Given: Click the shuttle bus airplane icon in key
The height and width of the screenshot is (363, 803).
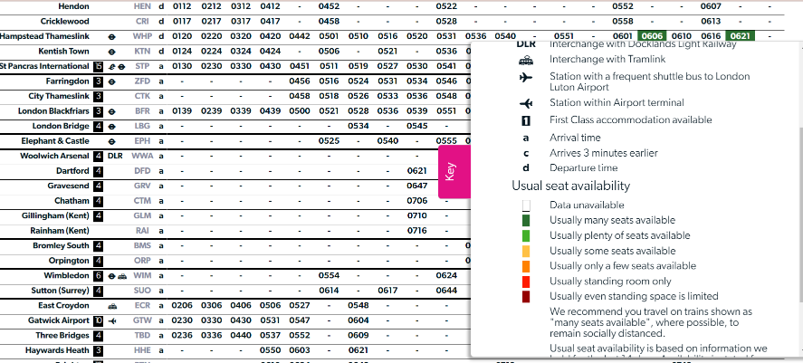Looking at the screenshot, I should click(526, 77).
